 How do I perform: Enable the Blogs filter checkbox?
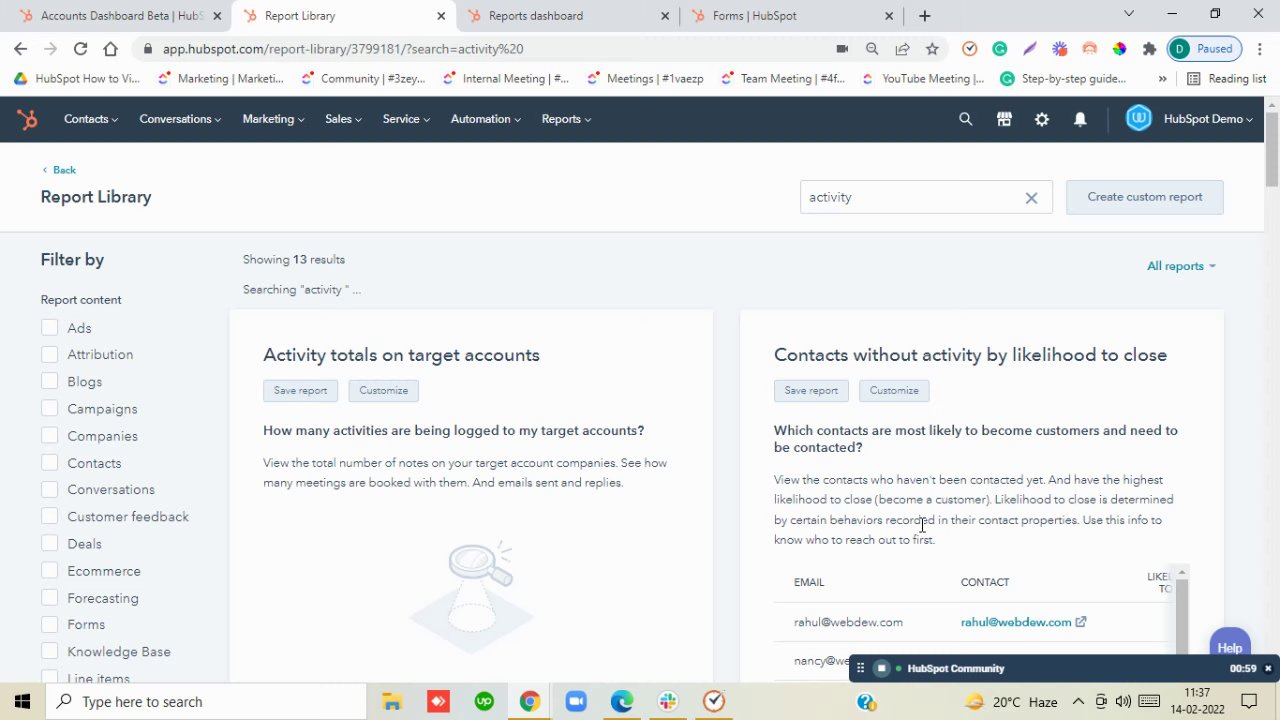tap(50, 381)
